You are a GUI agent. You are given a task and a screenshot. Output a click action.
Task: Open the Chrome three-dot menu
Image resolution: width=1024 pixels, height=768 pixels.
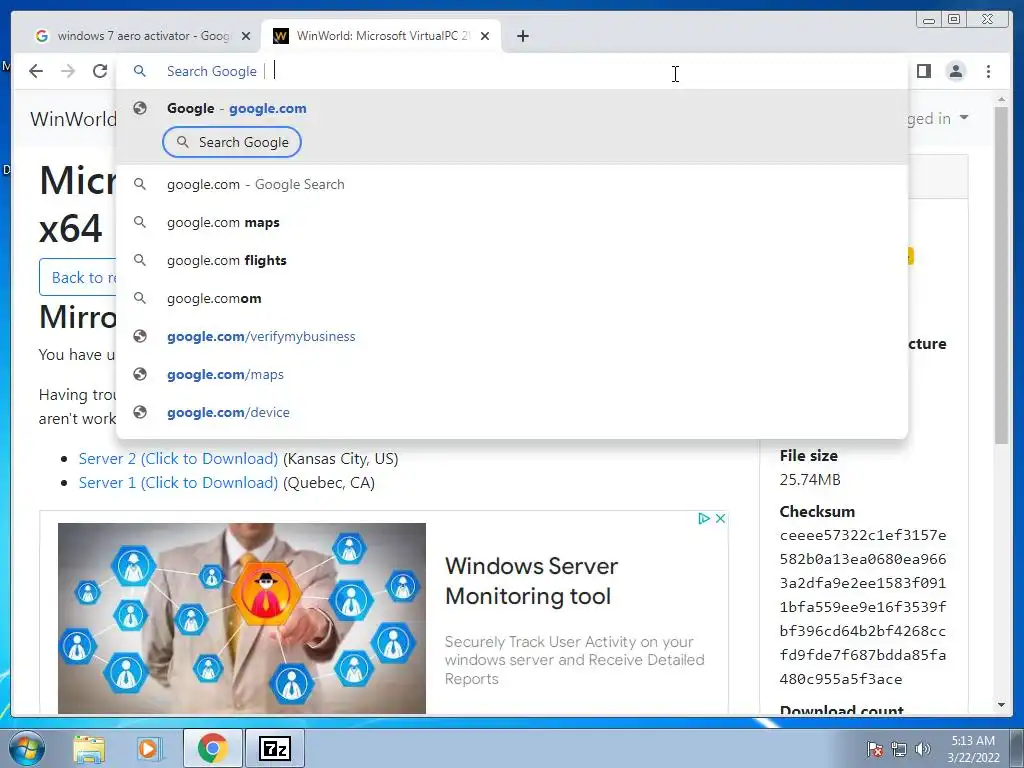[x=988, y=71]
